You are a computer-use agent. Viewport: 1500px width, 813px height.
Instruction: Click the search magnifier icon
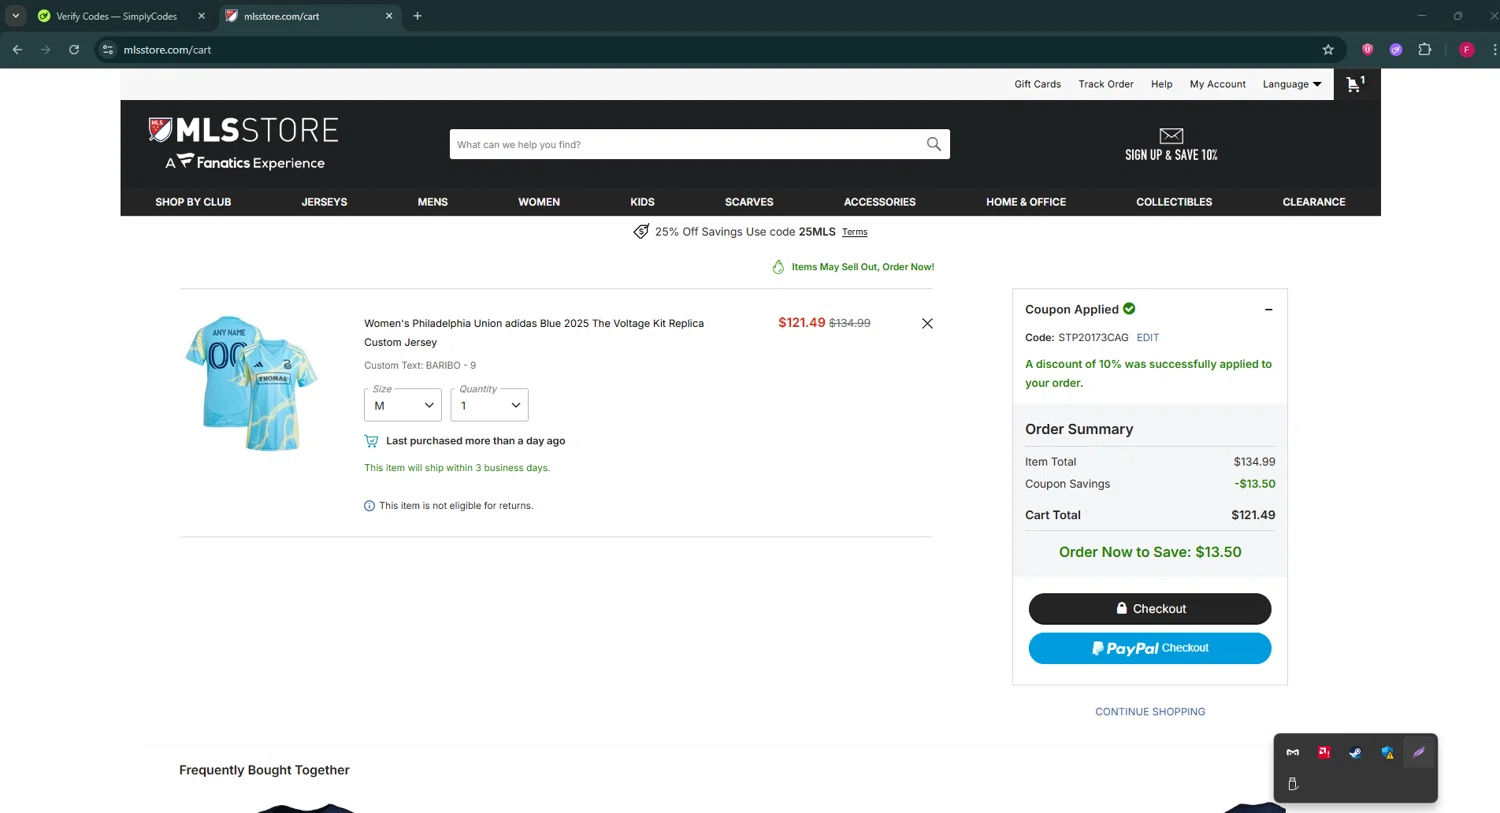[x=933, y=144]
